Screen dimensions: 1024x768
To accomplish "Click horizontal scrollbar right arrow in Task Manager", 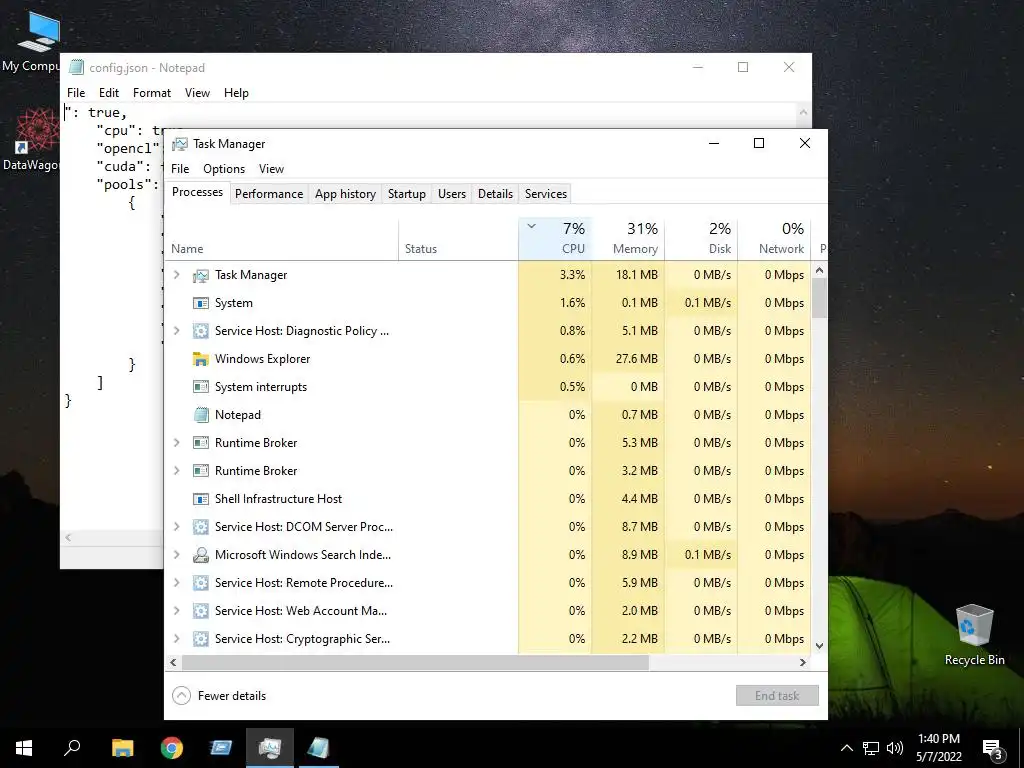I will click(803, 662).
